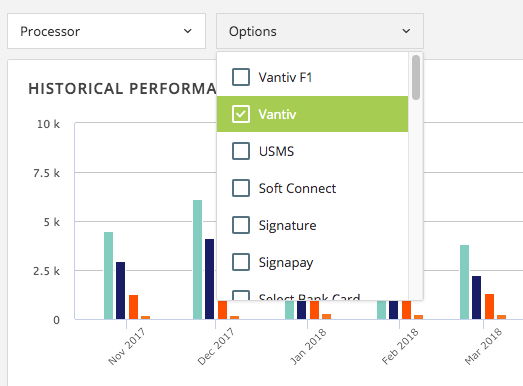Image resolution: width=523 pixels, height=386 pixels.
Task: Click the navy bar for Nov 2017
Action: click(120, 291)
